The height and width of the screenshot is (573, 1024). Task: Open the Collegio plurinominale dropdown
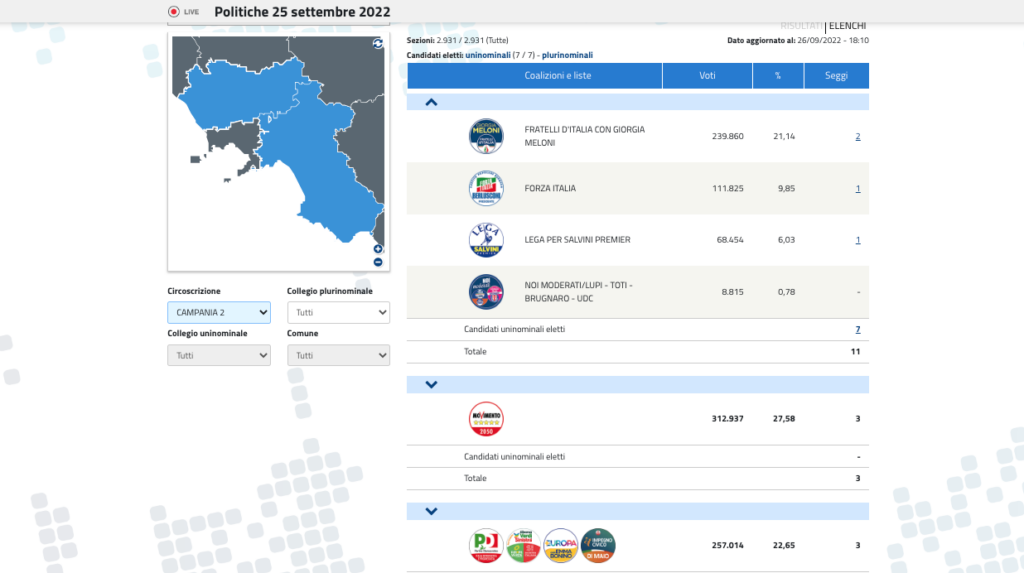pos(338,312)
